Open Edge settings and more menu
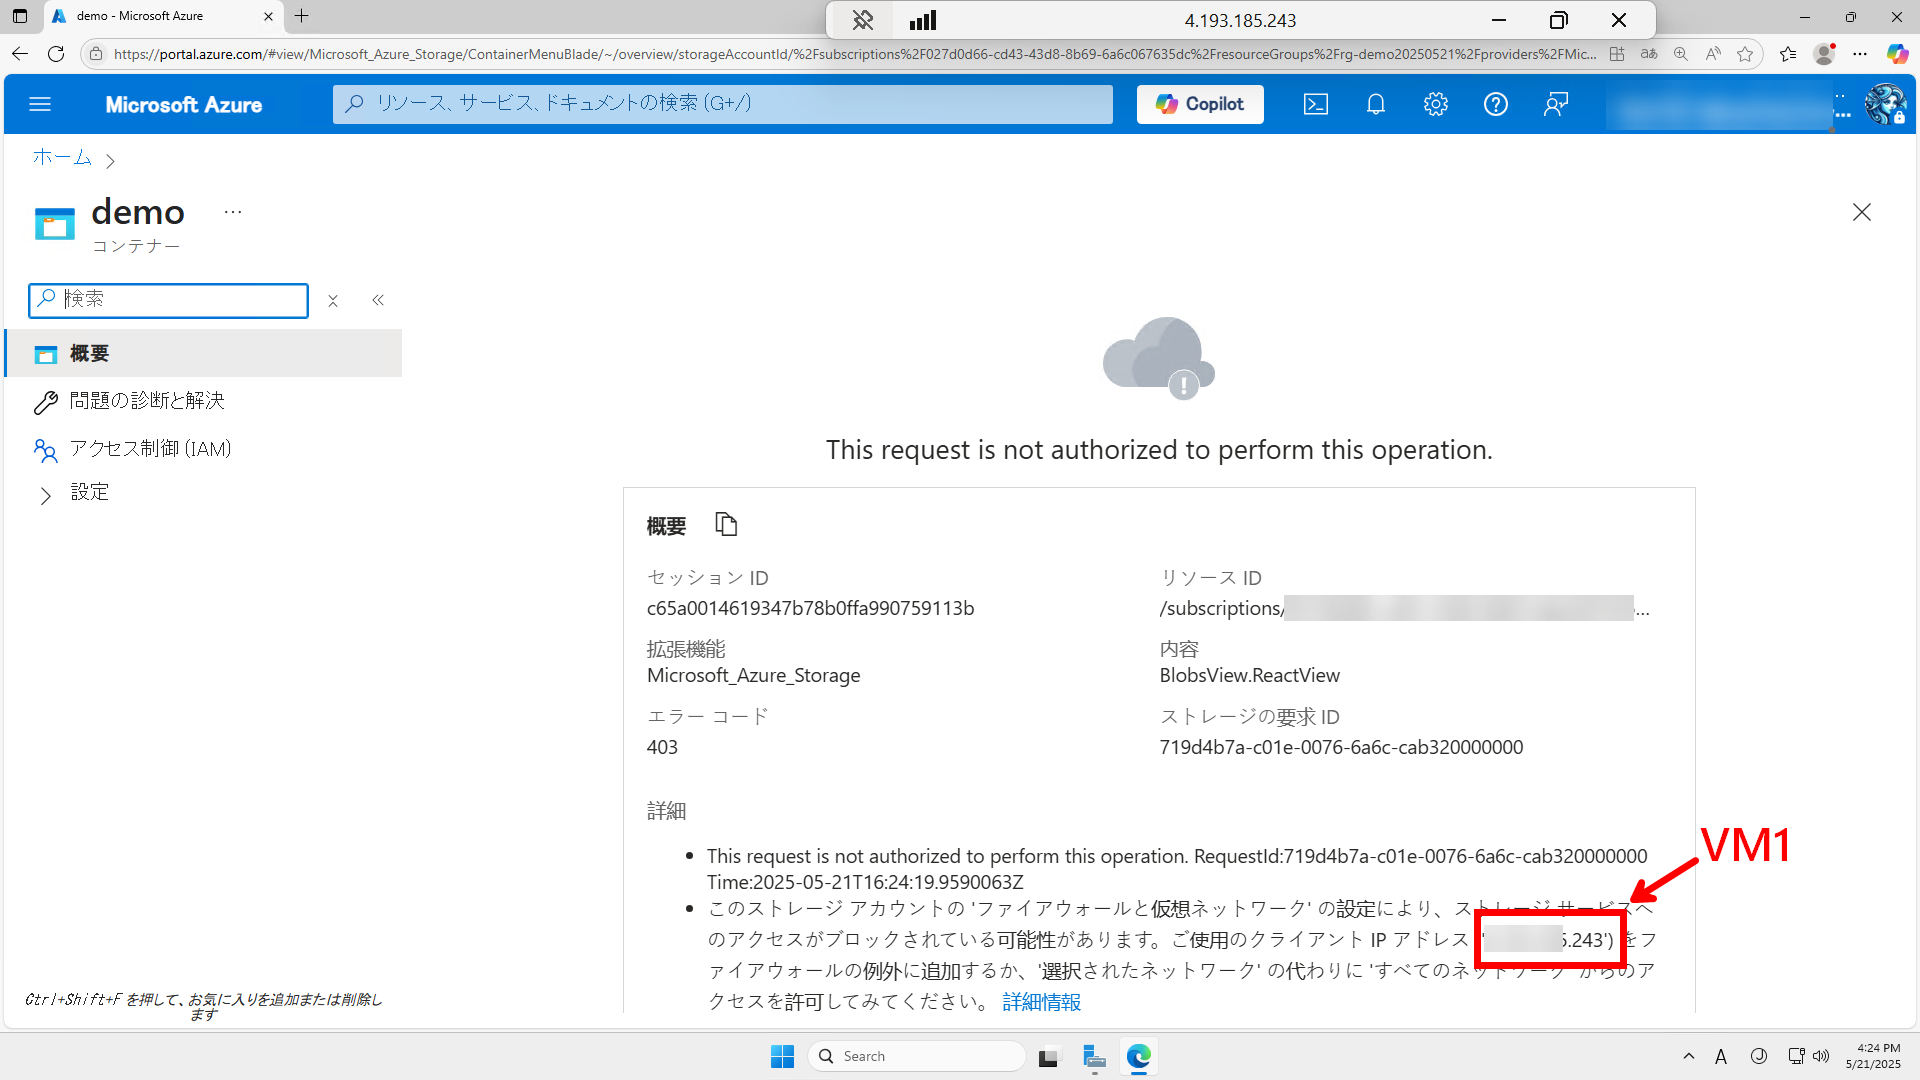Viewport: 1920px width, 1080px height. (x=1860, y=54)
